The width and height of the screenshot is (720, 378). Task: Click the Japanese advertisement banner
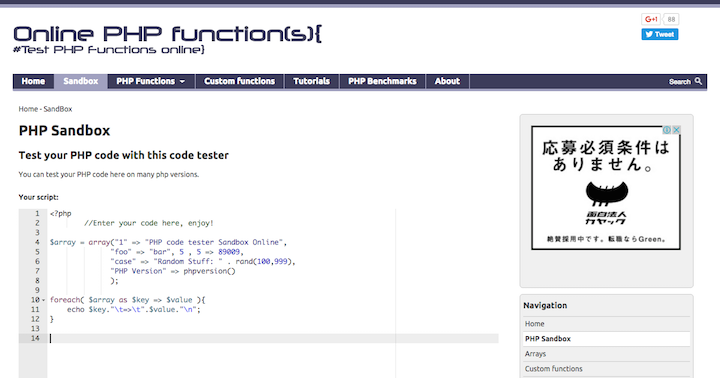tap(606, 188)
